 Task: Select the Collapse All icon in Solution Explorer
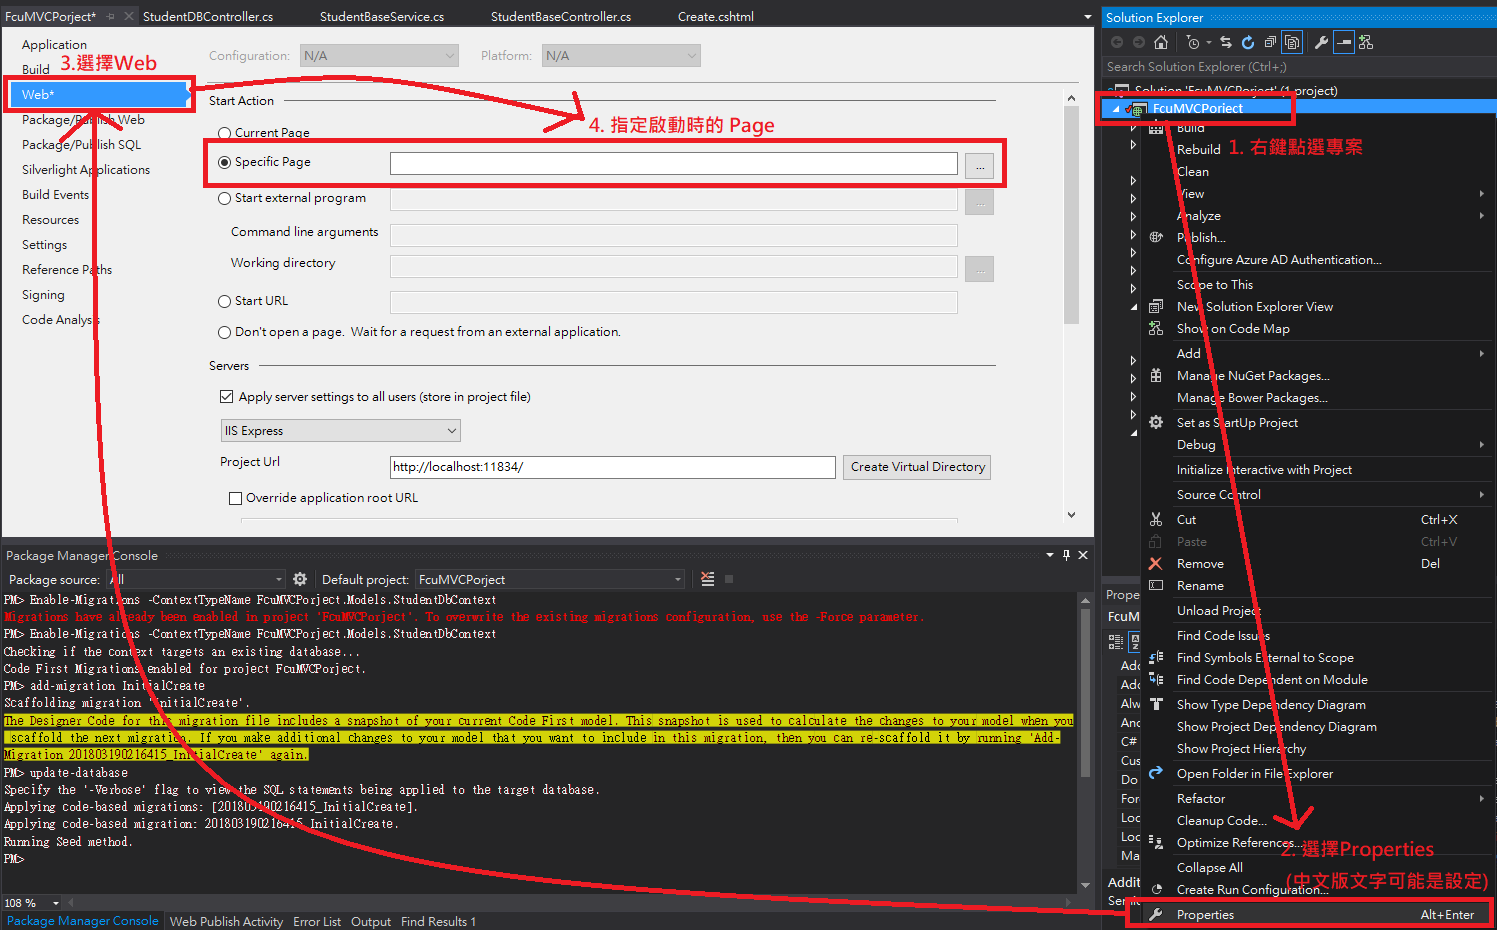point(1269,42)
